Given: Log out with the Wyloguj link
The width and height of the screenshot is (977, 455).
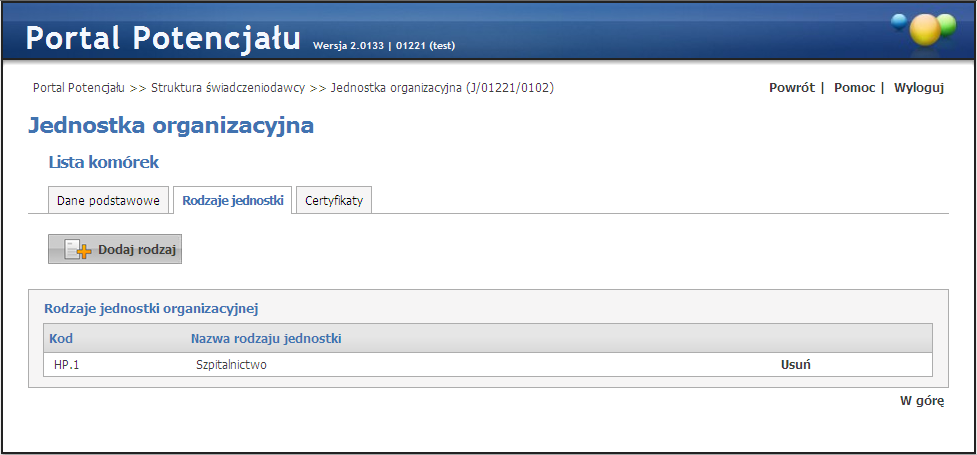Looking at the screenshot, I should coord(919,88).
